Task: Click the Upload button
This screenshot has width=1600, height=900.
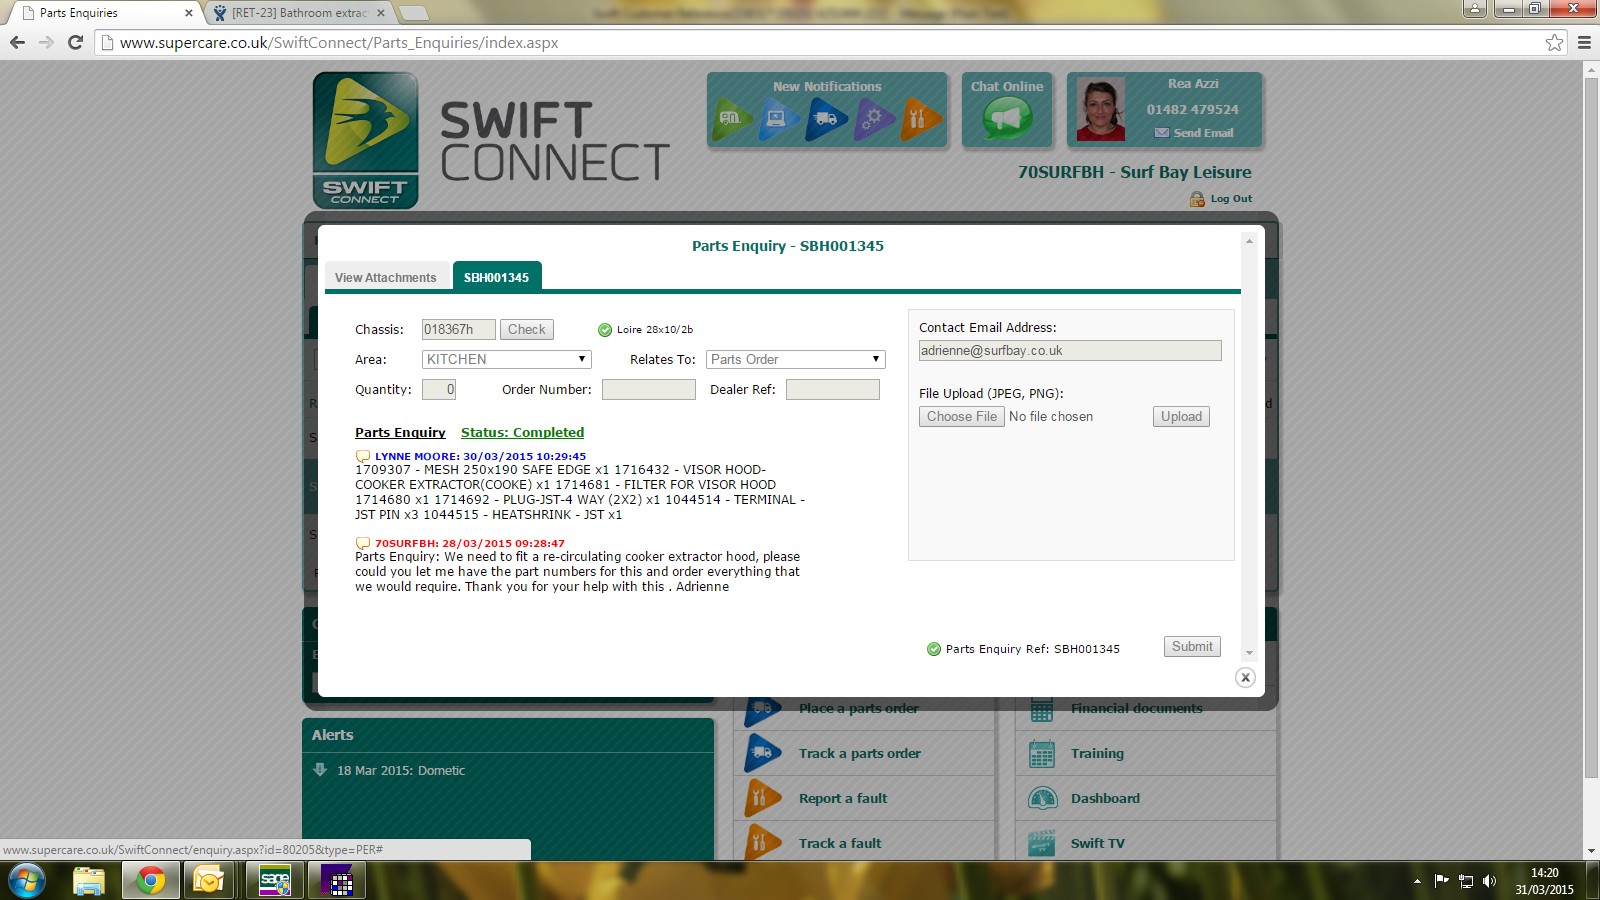Action: (1181, 416)
